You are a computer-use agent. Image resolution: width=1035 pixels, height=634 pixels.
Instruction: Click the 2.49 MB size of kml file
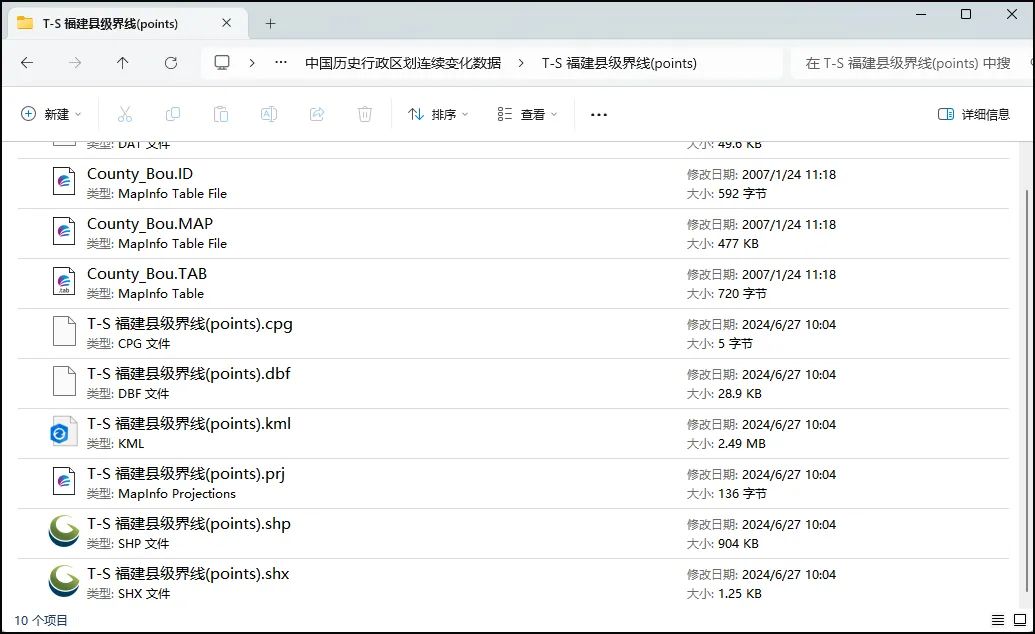coord(741,444)
